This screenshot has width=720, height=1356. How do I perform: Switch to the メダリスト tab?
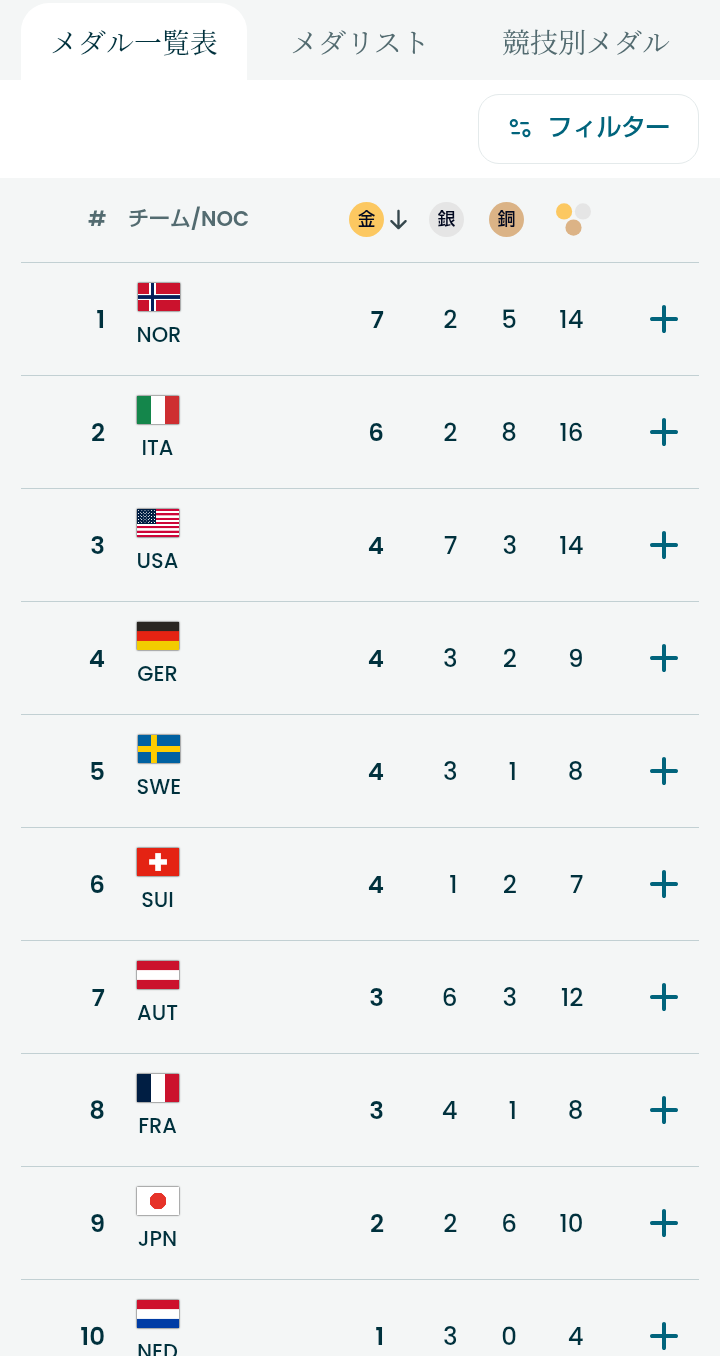click(x=360, y=43)
